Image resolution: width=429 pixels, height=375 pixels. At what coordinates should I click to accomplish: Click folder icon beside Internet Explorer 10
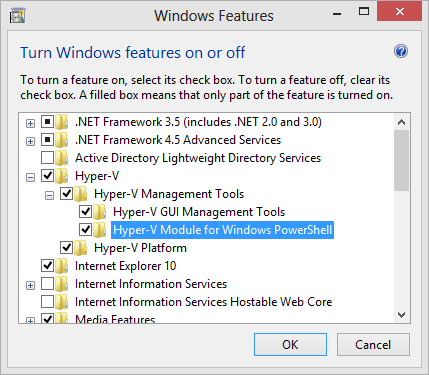coord(62,266)
